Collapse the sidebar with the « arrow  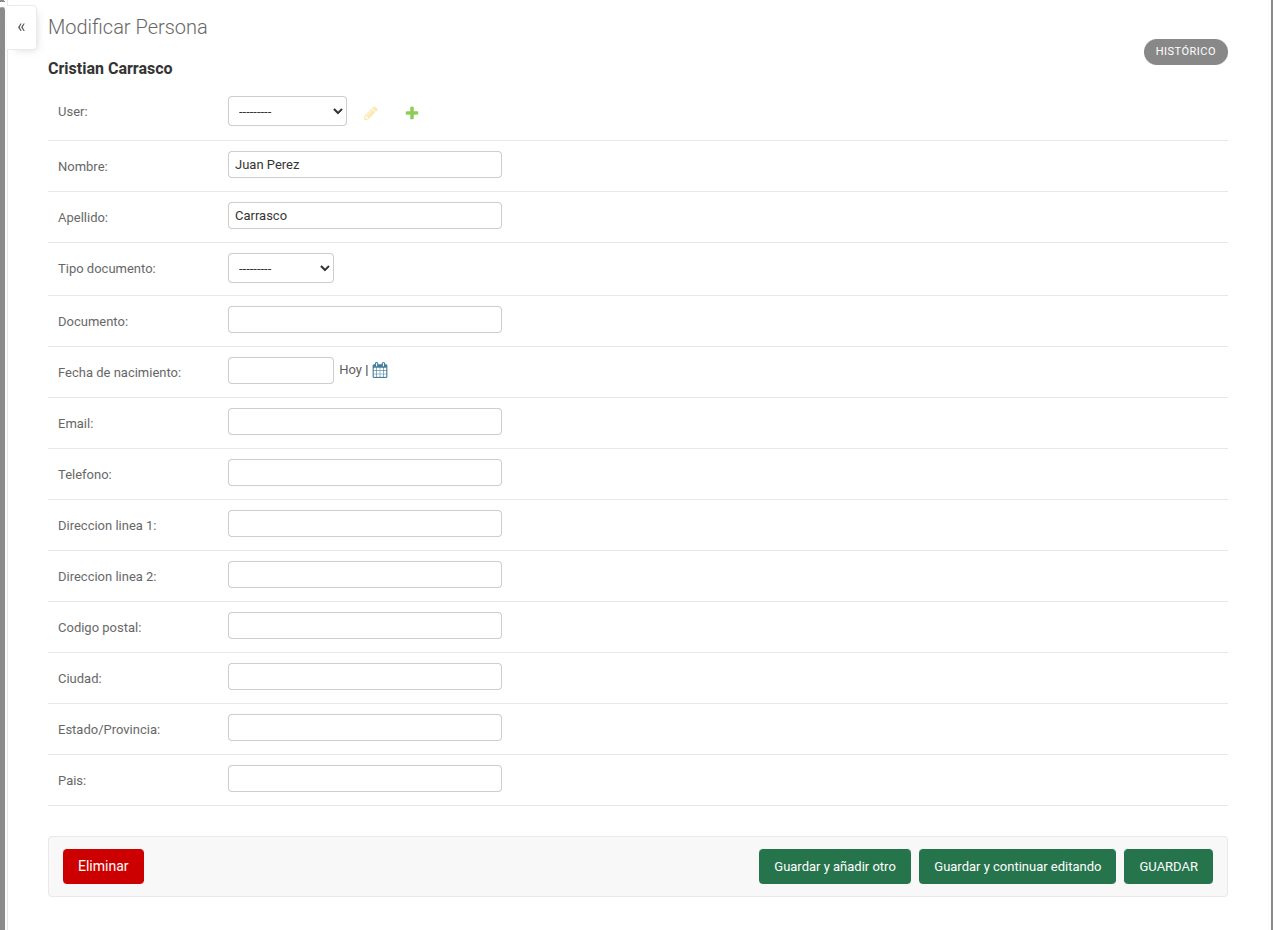(21, 27)
